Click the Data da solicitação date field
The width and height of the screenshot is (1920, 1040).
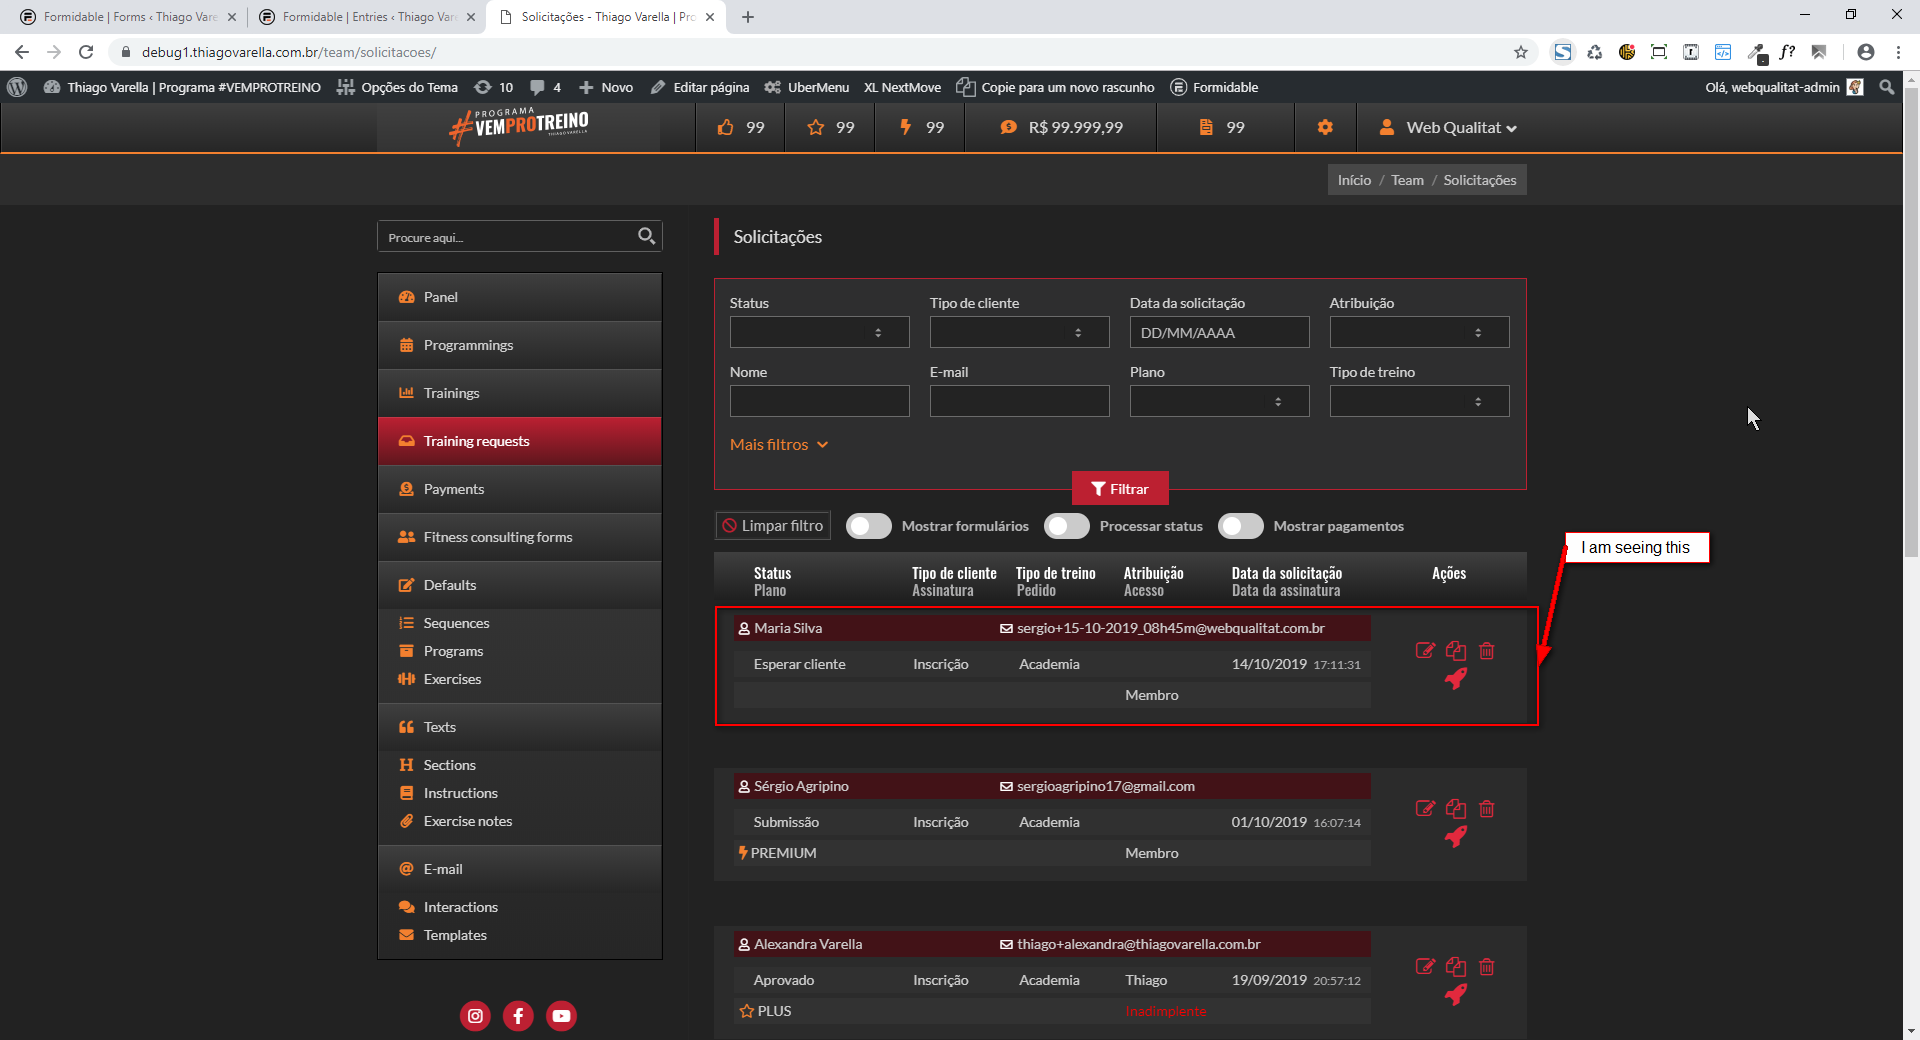click(1219, 333)
